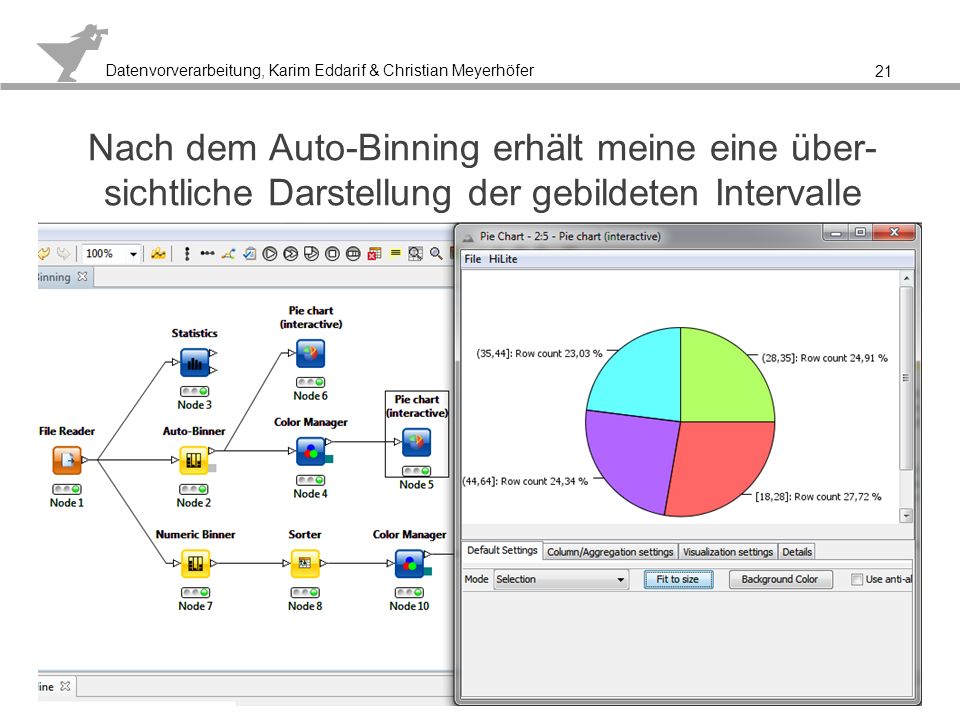
Task: Click the Configure node checklist icon
Action: (x=249, y=253)
